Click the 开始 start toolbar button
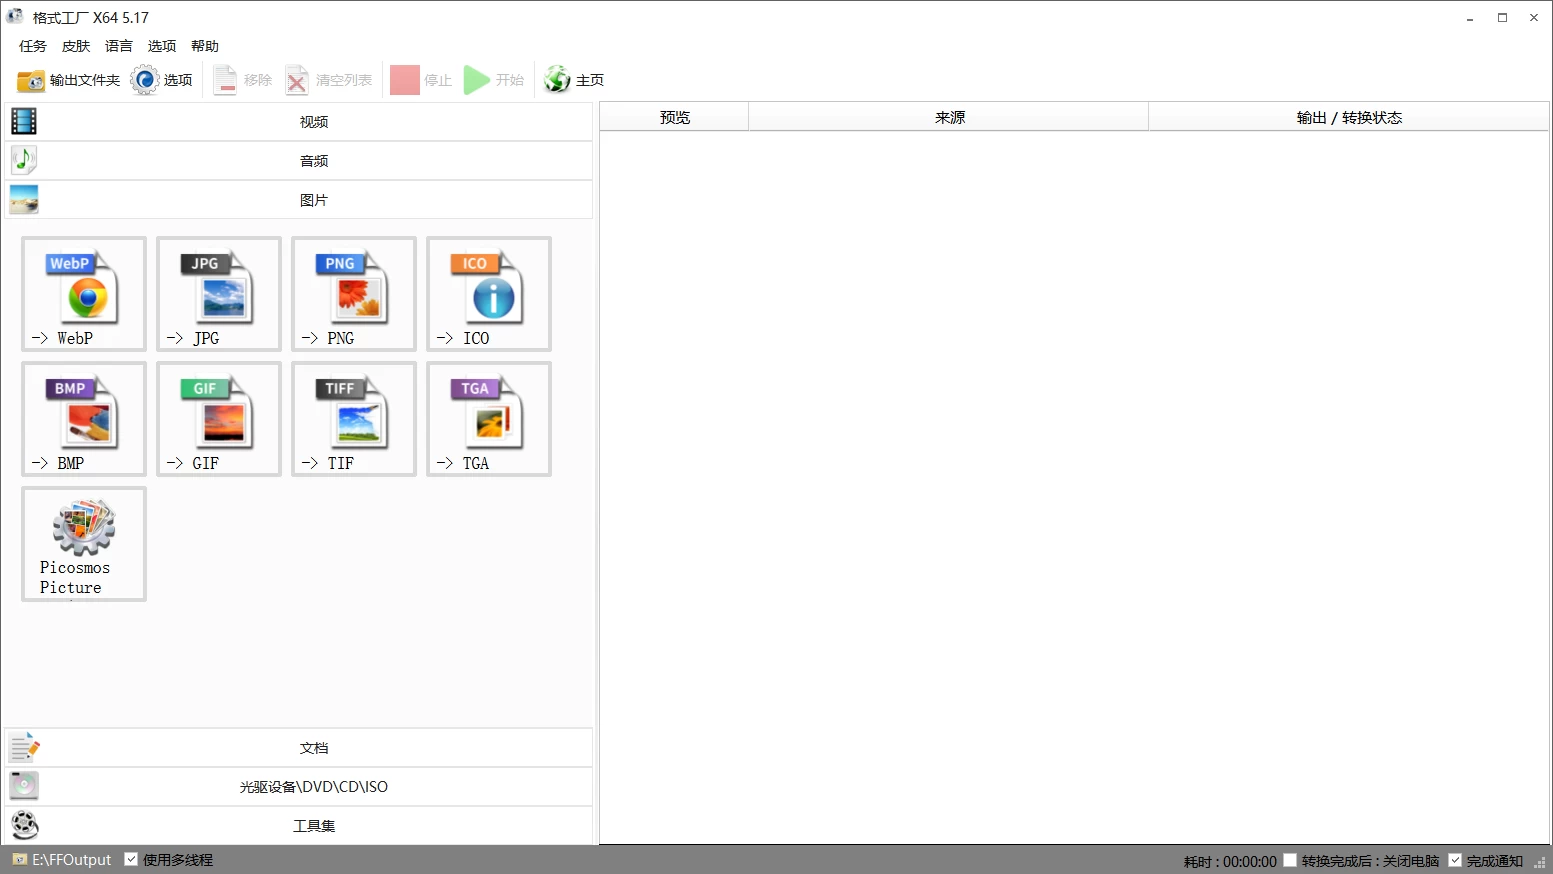 [494, 80]
